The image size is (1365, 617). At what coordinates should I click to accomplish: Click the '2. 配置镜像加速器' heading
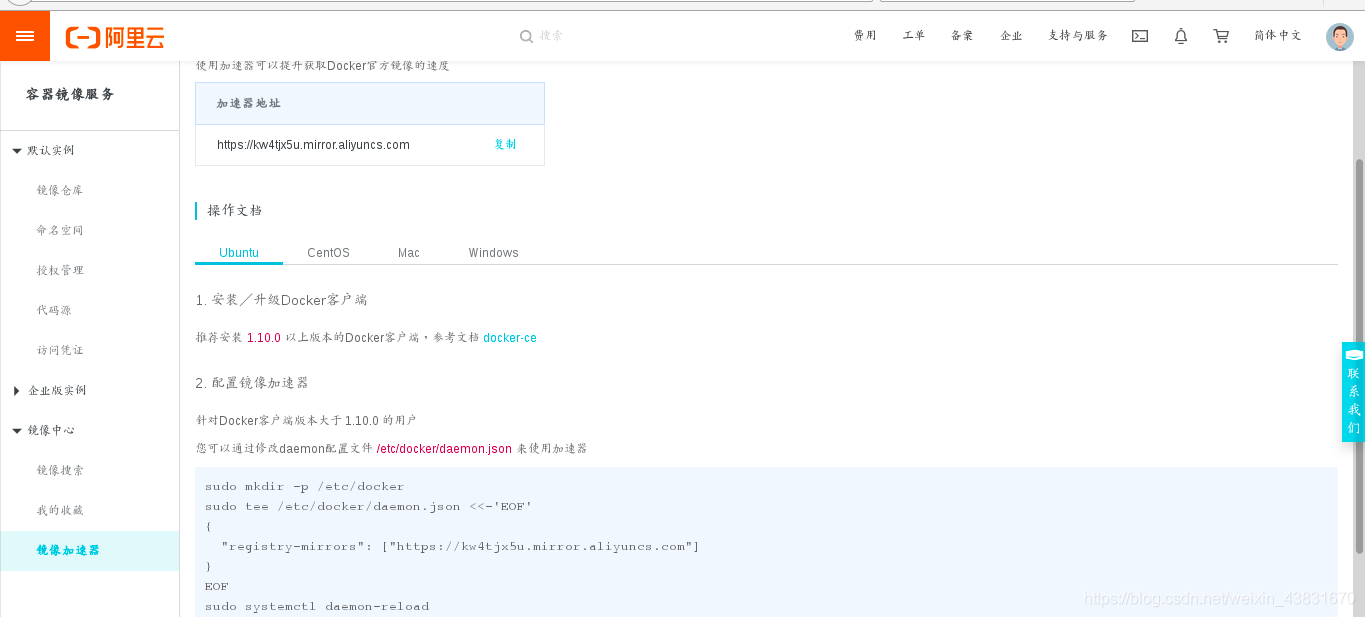click(x=252, y=383)
